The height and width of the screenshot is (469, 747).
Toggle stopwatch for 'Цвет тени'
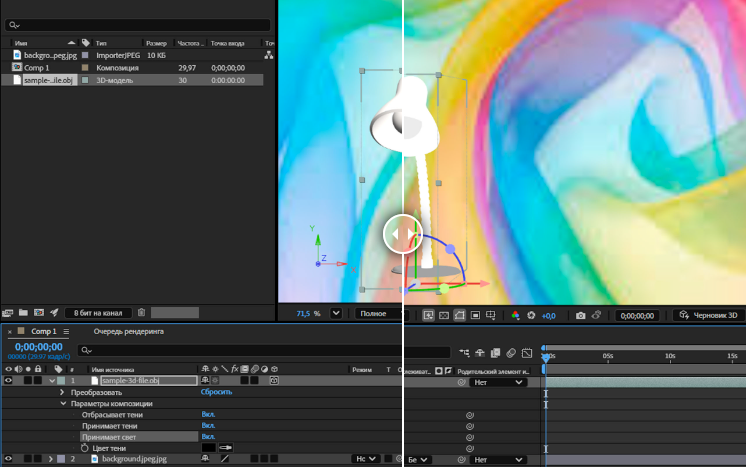point(85,448)
